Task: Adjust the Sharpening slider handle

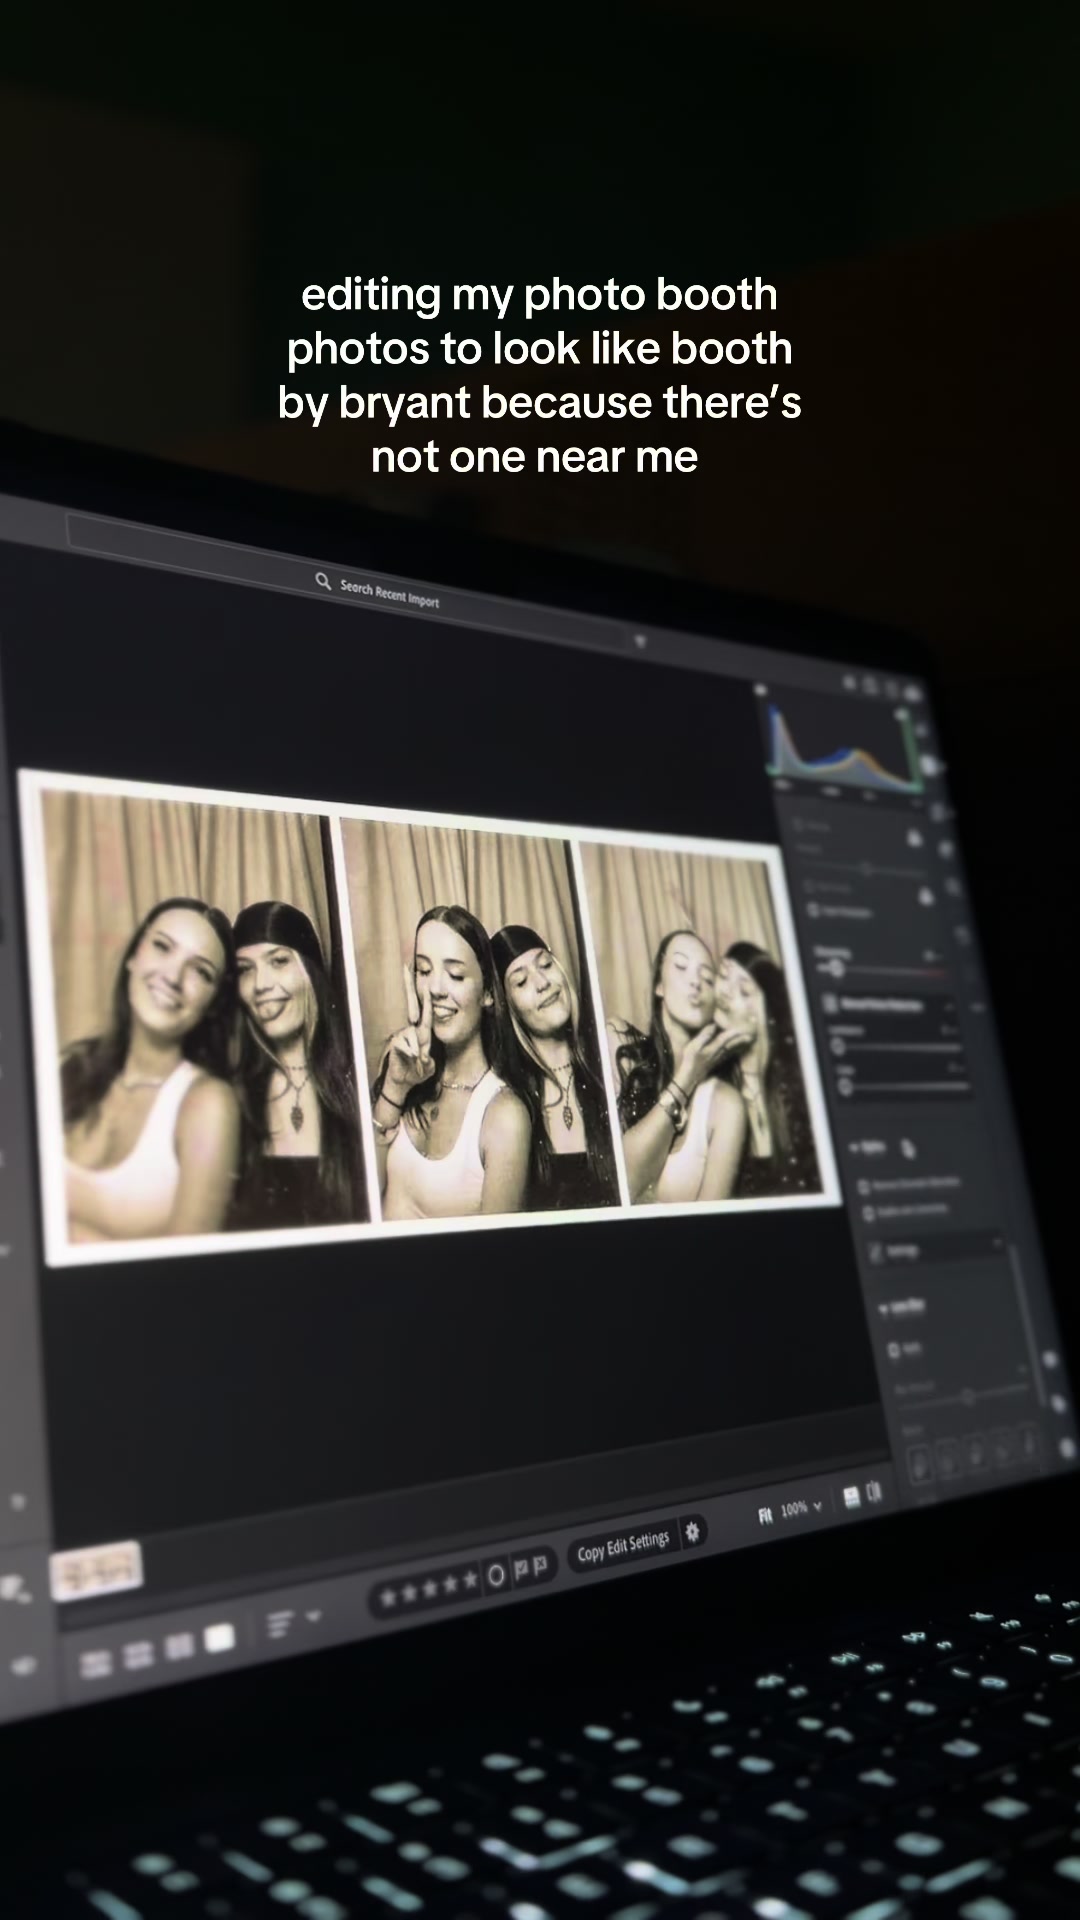Action: [836, 968]
